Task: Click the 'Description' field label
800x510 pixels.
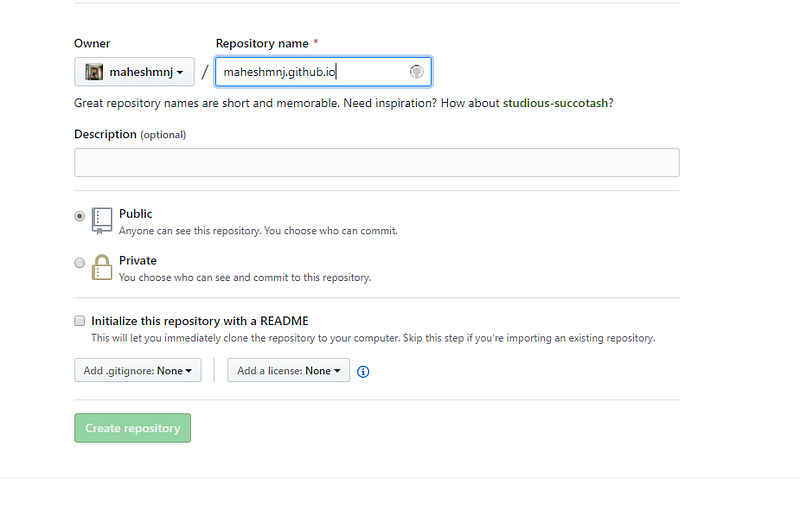Action: (x=105, y=134)
